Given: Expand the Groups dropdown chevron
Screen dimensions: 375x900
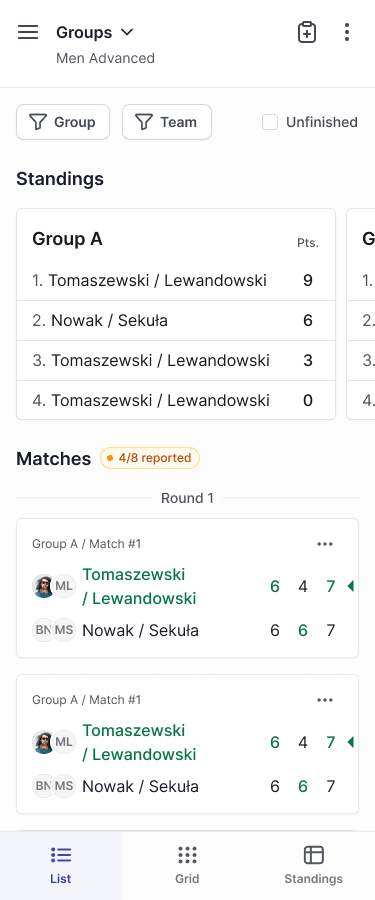Looking at the screenshot, I should tap(127, 32).
